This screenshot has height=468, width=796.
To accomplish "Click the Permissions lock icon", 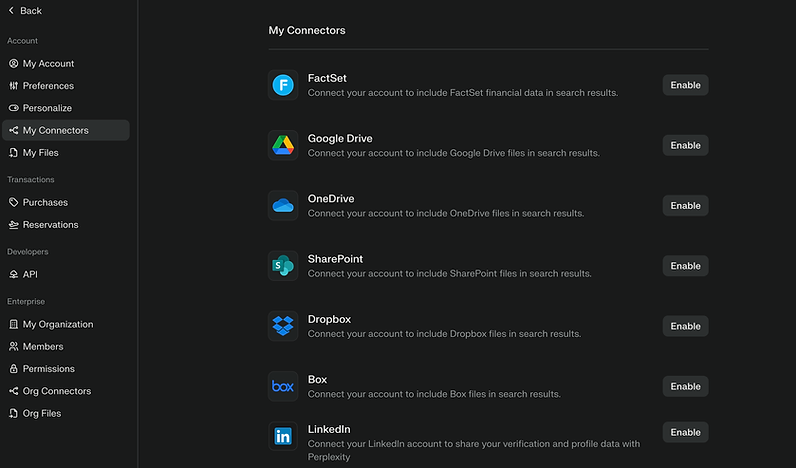I will click(14, 369).
